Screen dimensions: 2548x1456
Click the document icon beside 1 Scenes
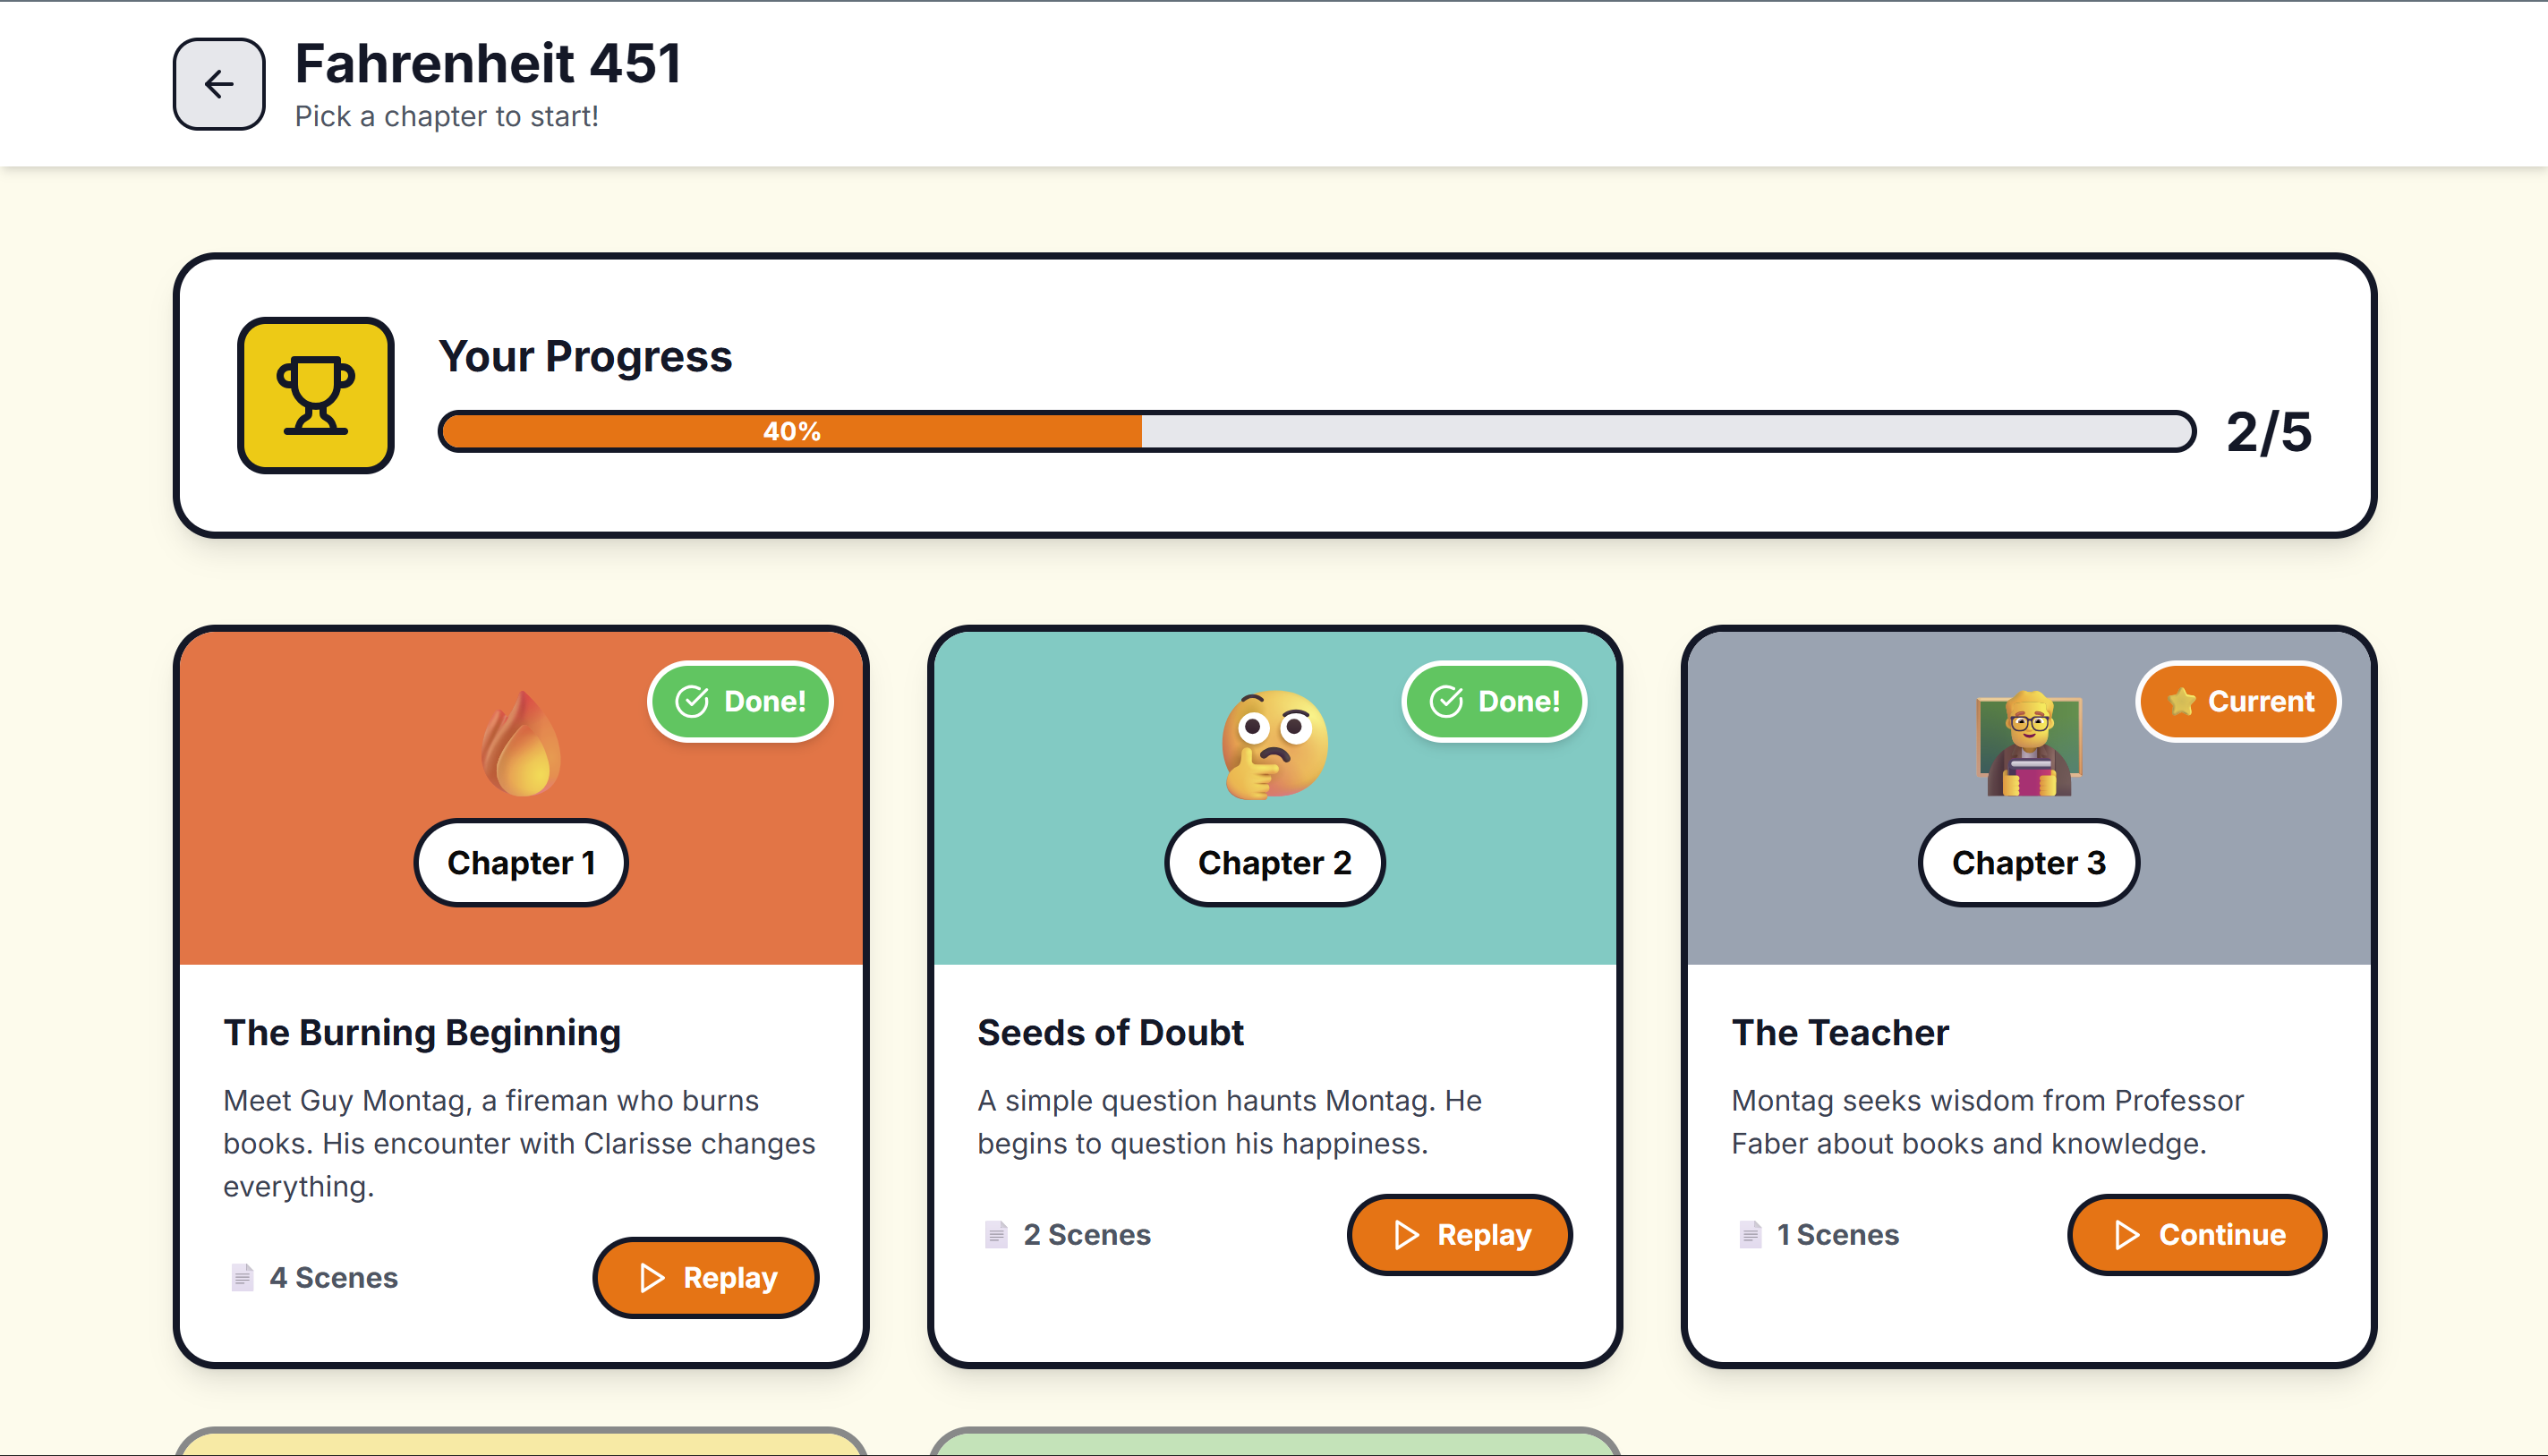tap(1750, 1234)
